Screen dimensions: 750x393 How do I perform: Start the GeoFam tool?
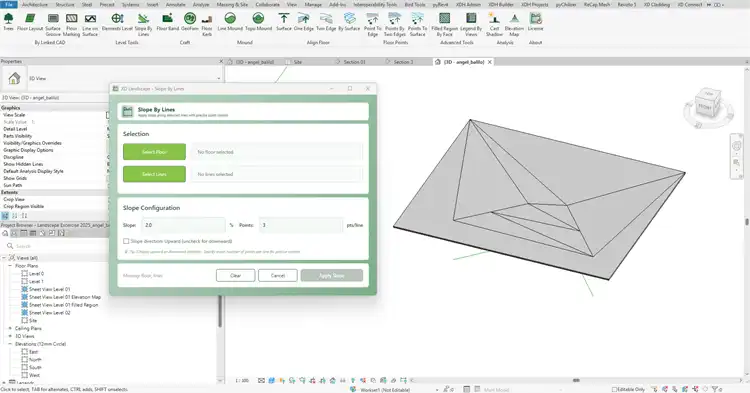(189, 22)
